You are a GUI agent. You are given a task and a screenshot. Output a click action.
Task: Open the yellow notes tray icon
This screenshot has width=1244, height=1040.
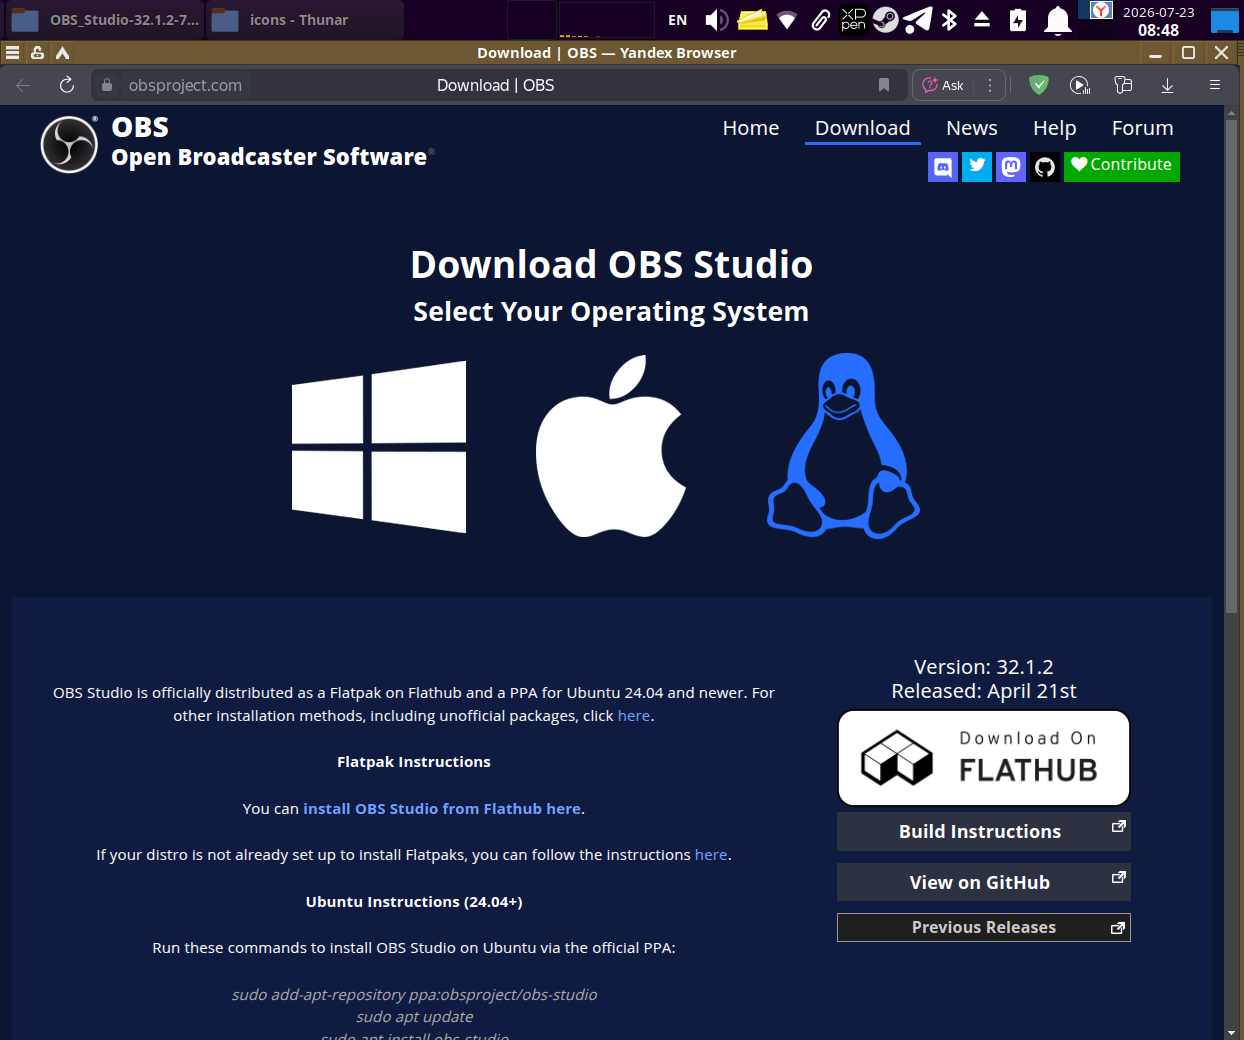pyautogui.click(x=752, y=20)
